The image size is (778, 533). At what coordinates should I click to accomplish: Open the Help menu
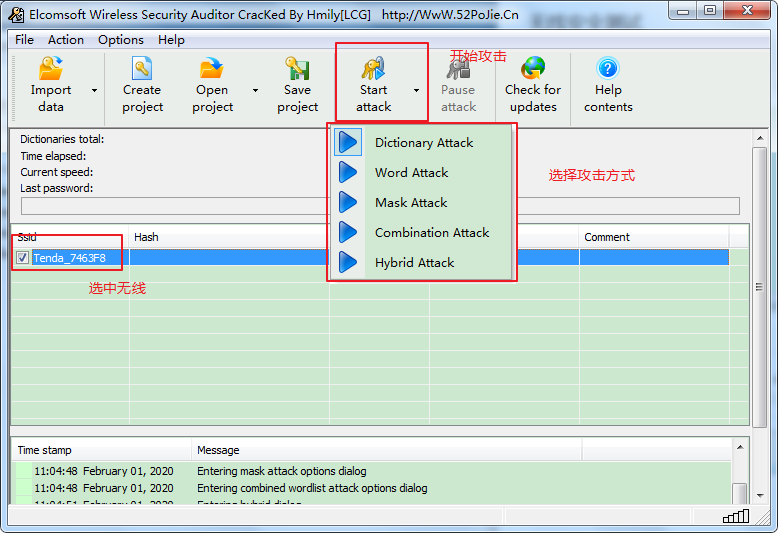pos(171,40)
